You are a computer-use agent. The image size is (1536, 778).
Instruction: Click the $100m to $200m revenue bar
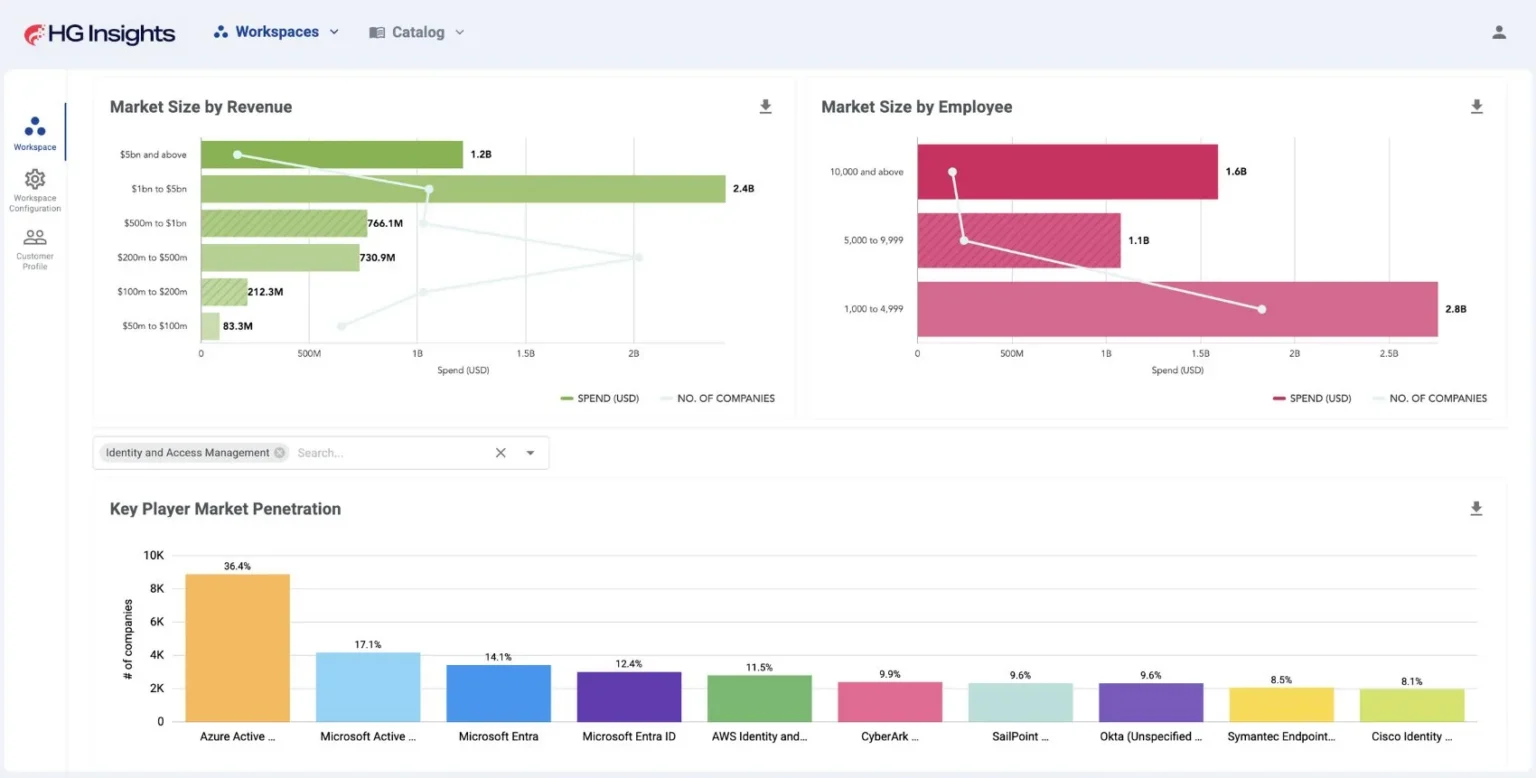[224, 292]
